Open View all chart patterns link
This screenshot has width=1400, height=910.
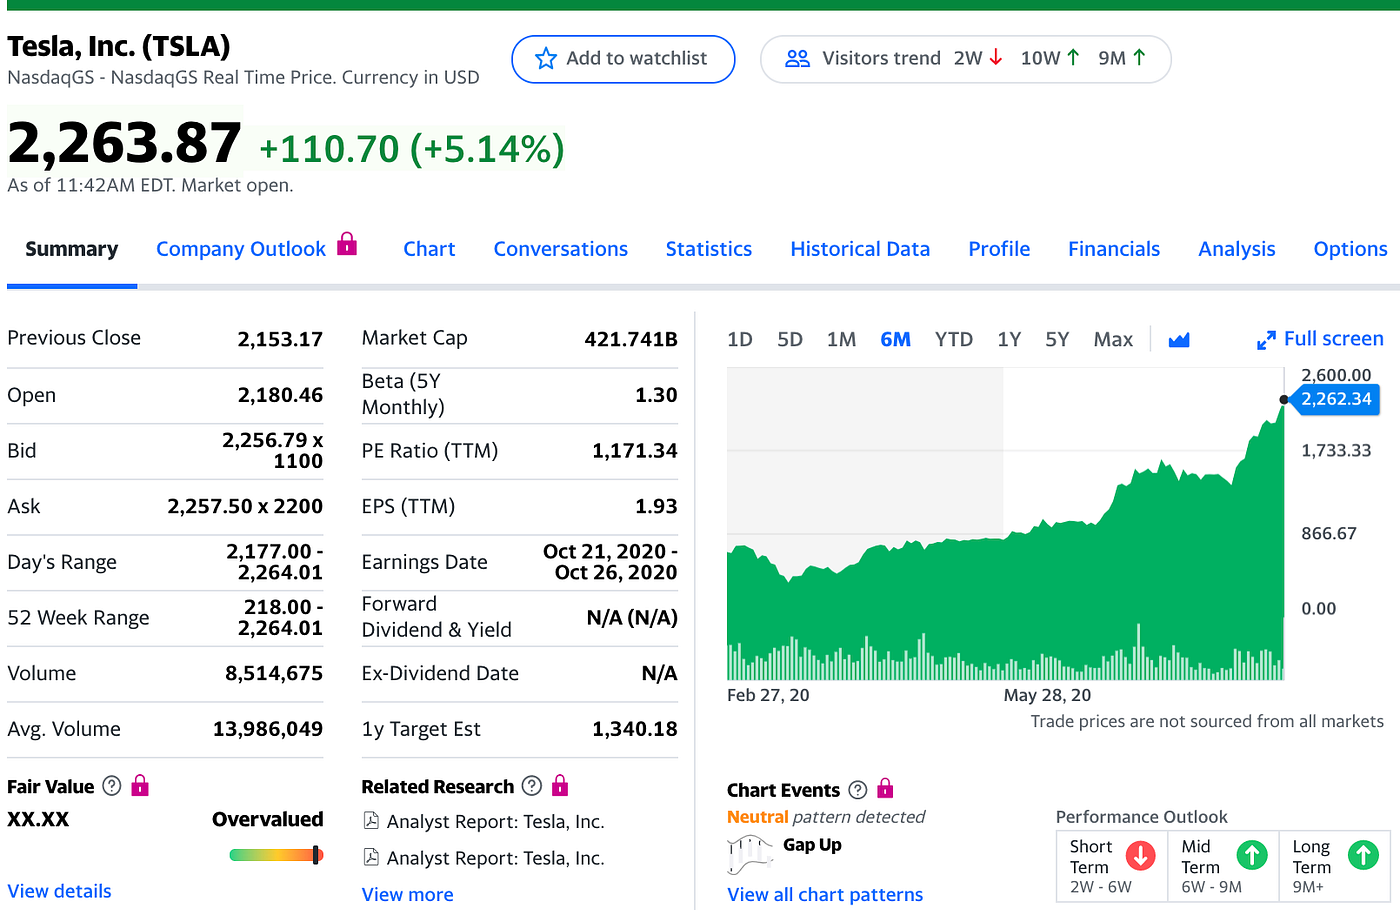tap(825, 895)
